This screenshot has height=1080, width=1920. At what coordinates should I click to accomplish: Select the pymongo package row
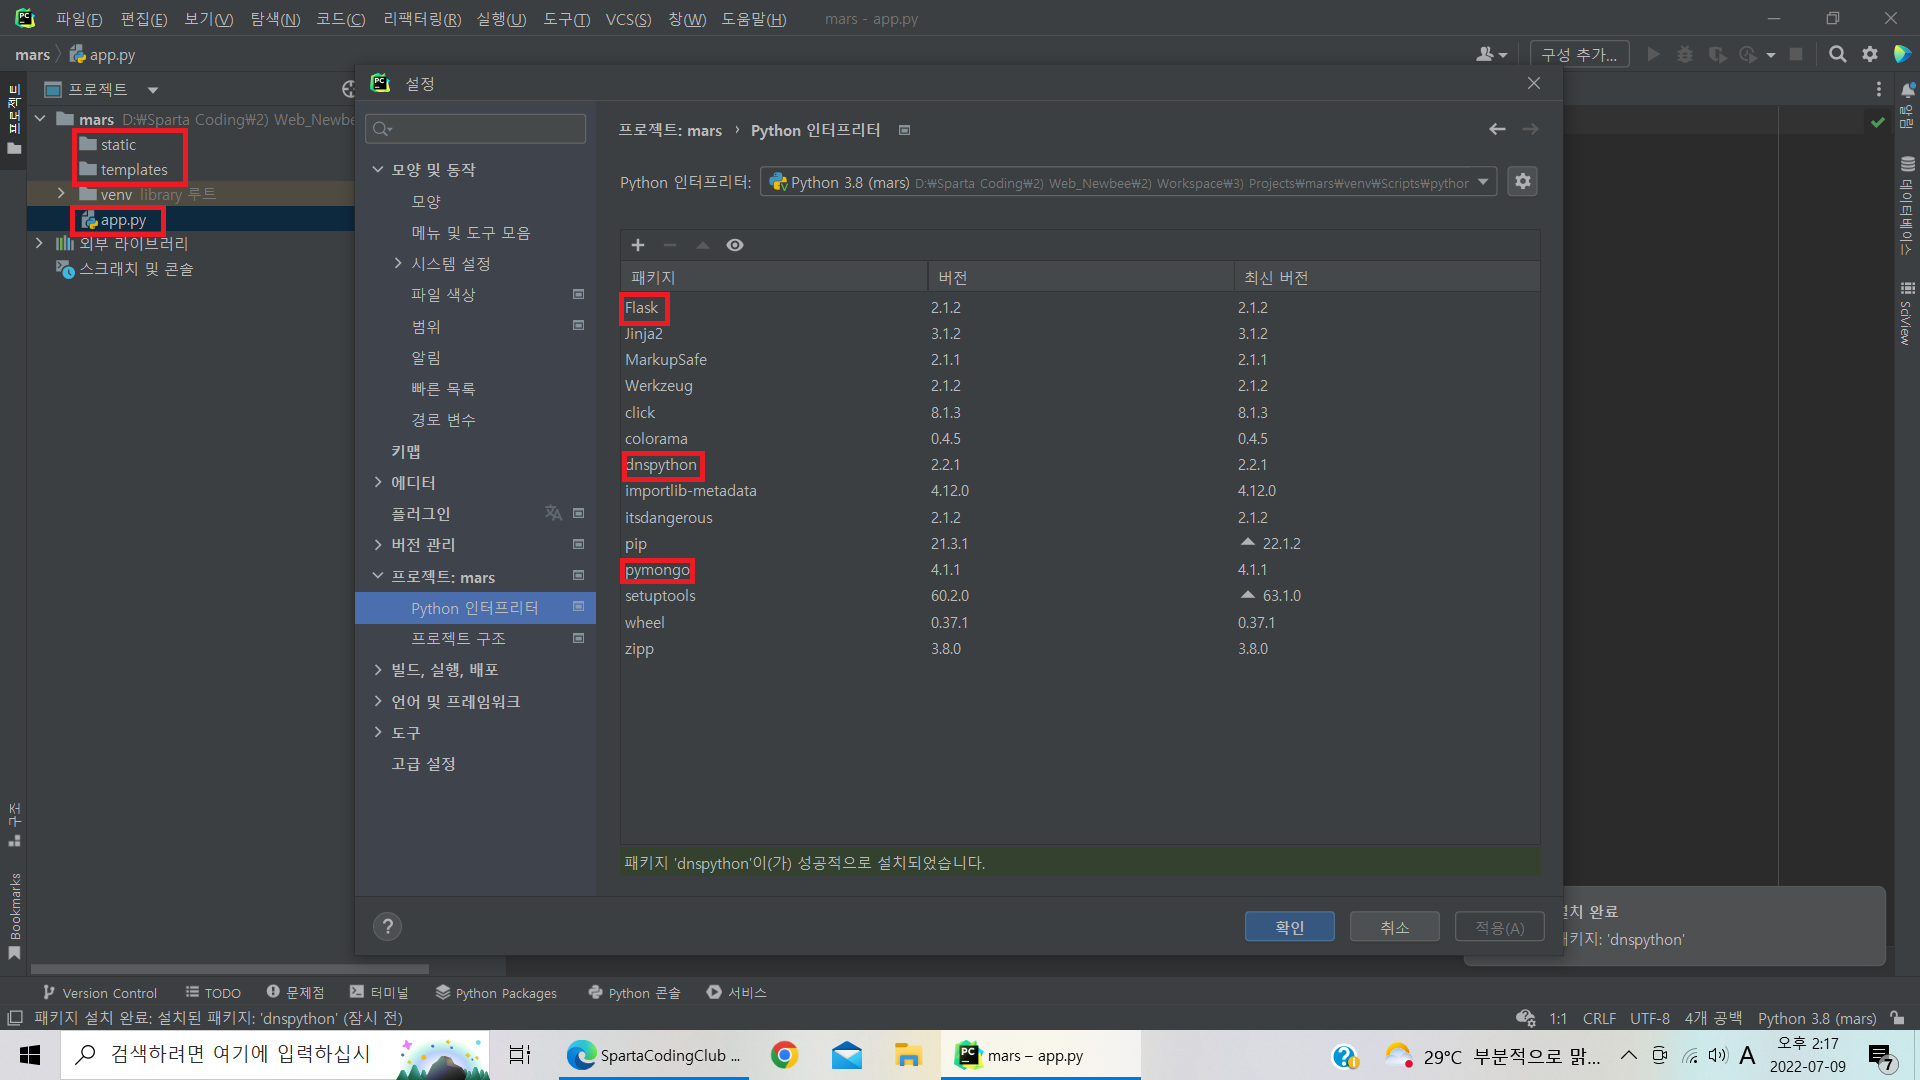(658, 570)
